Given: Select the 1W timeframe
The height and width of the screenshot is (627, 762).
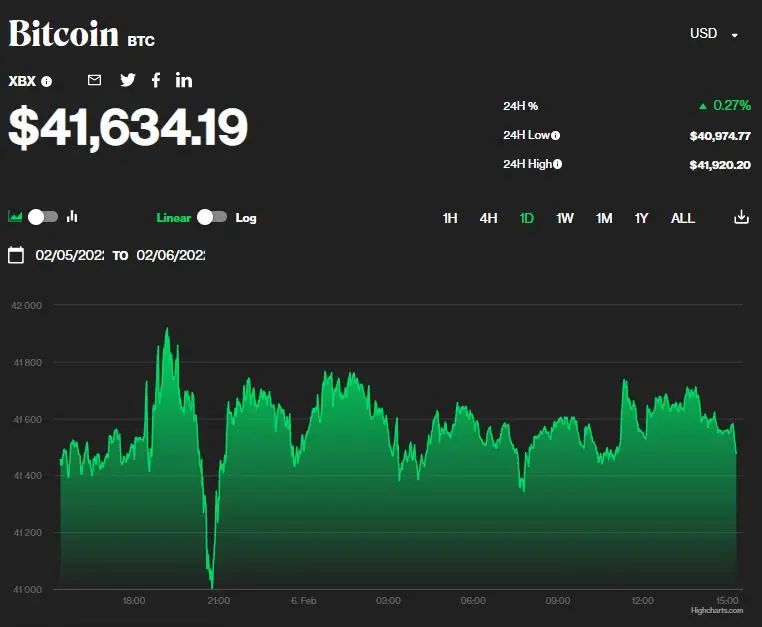Looking at the screenshot, I should point(565,218).
